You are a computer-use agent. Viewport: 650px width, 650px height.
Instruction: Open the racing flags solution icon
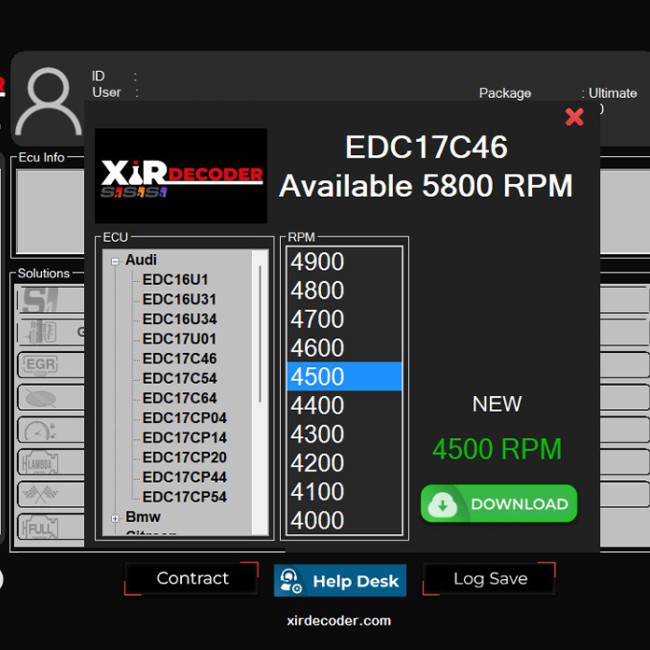41,495
